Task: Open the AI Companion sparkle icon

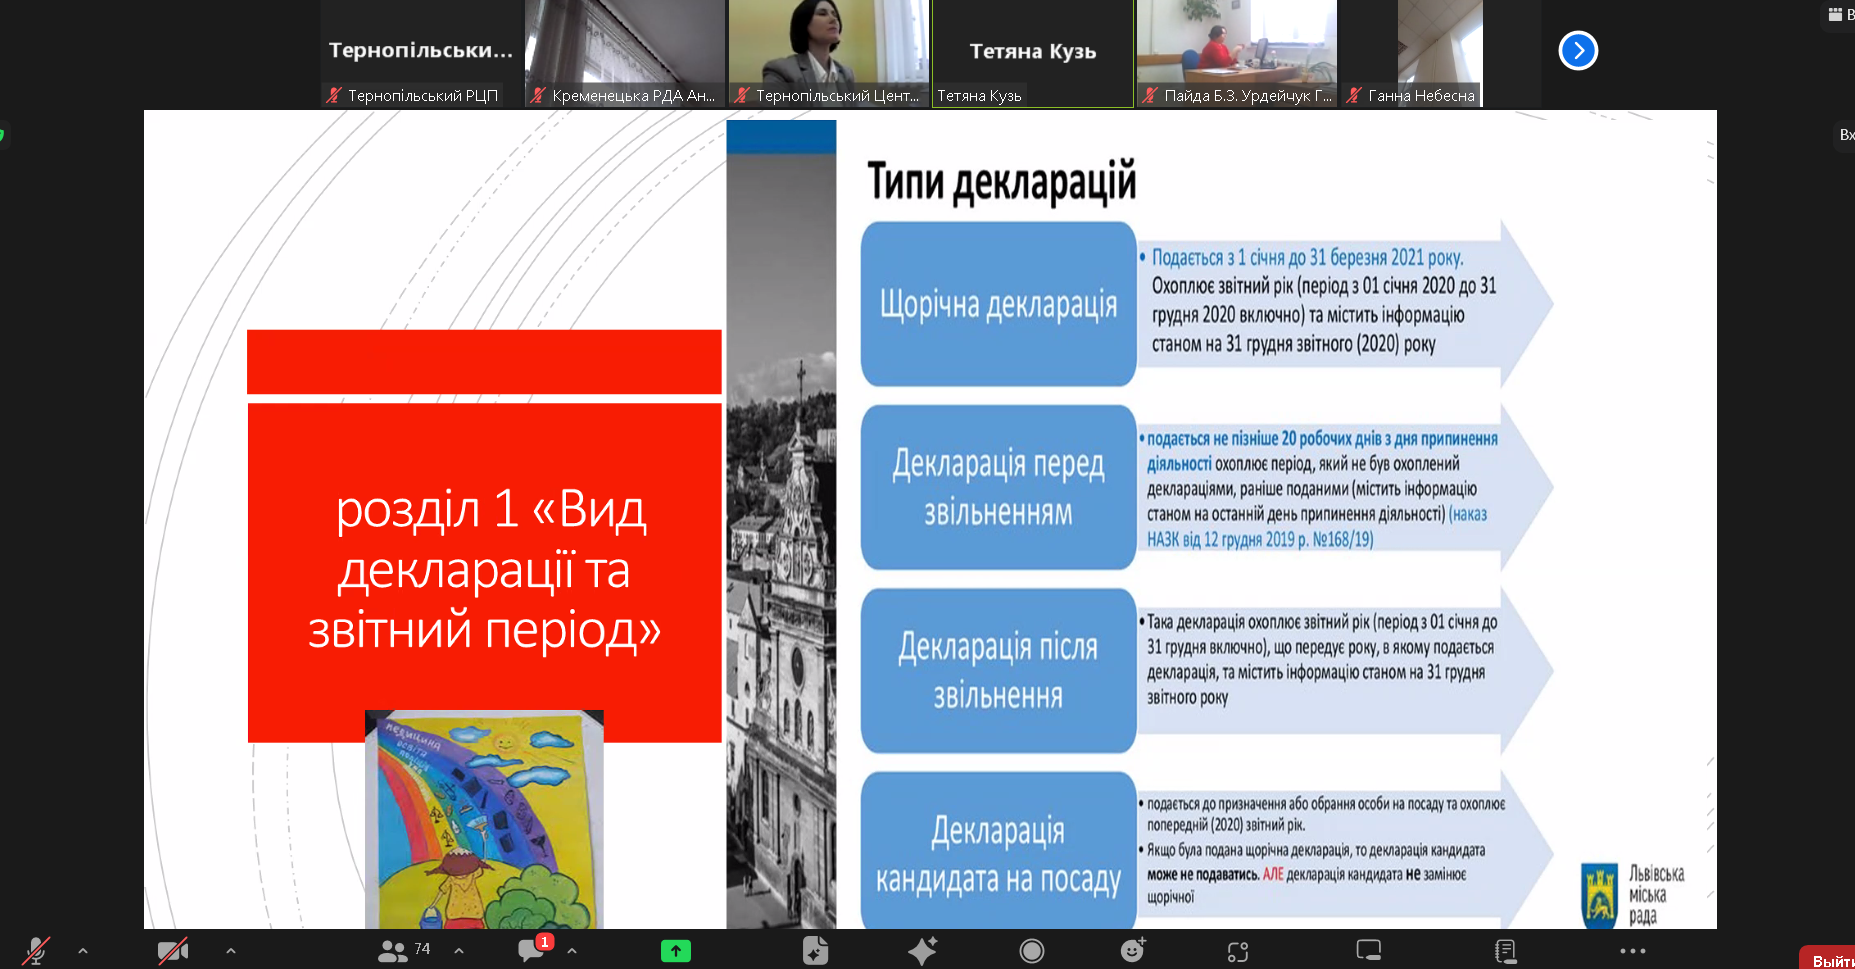Action: 923,951
